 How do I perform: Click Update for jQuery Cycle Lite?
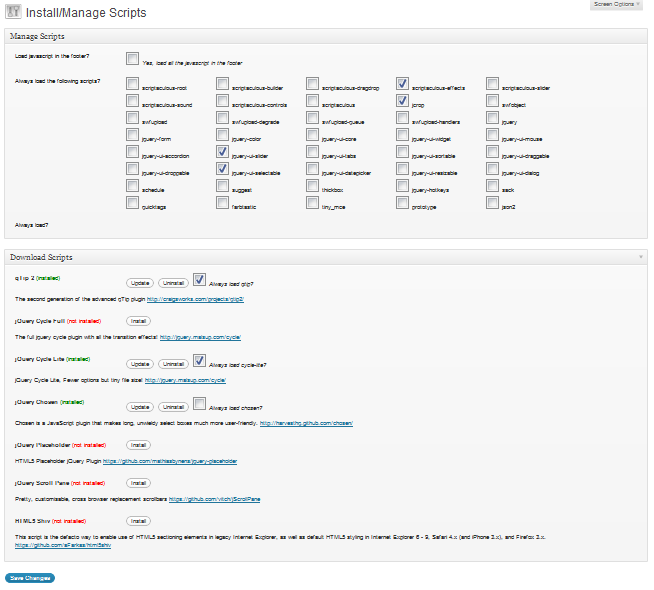coord(140,364)
